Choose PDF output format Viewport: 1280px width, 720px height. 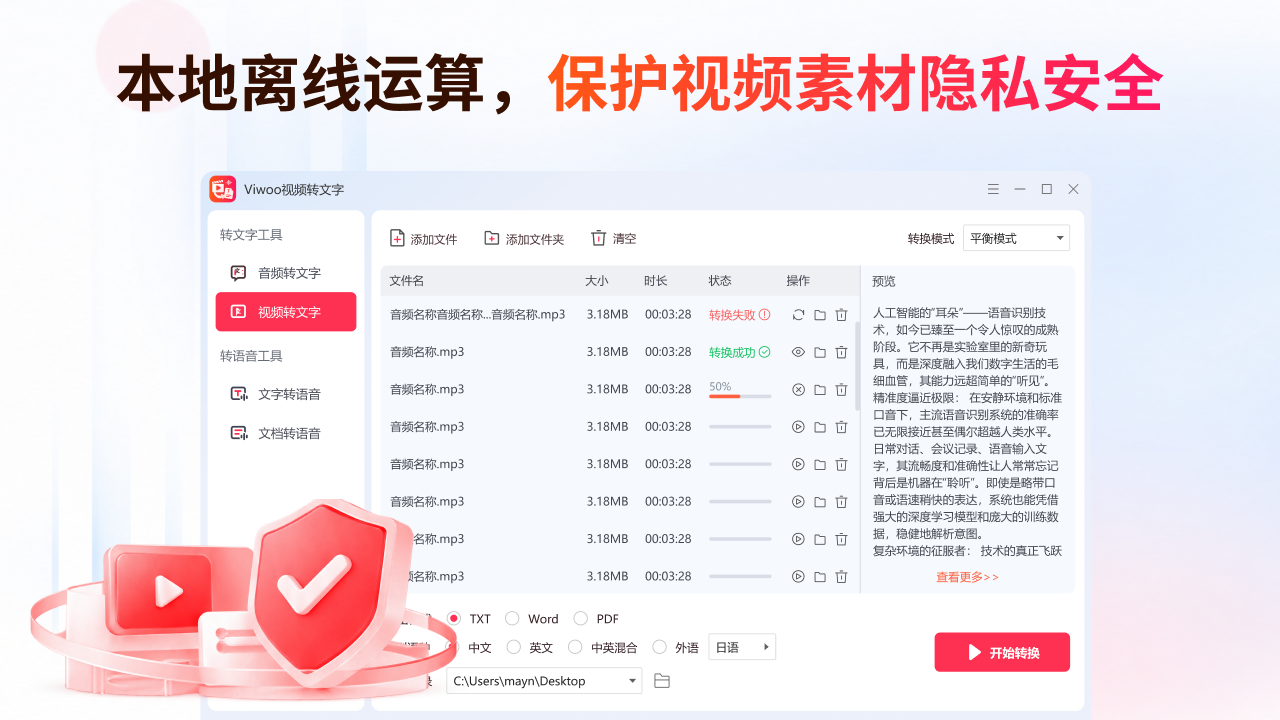[580, 619]
